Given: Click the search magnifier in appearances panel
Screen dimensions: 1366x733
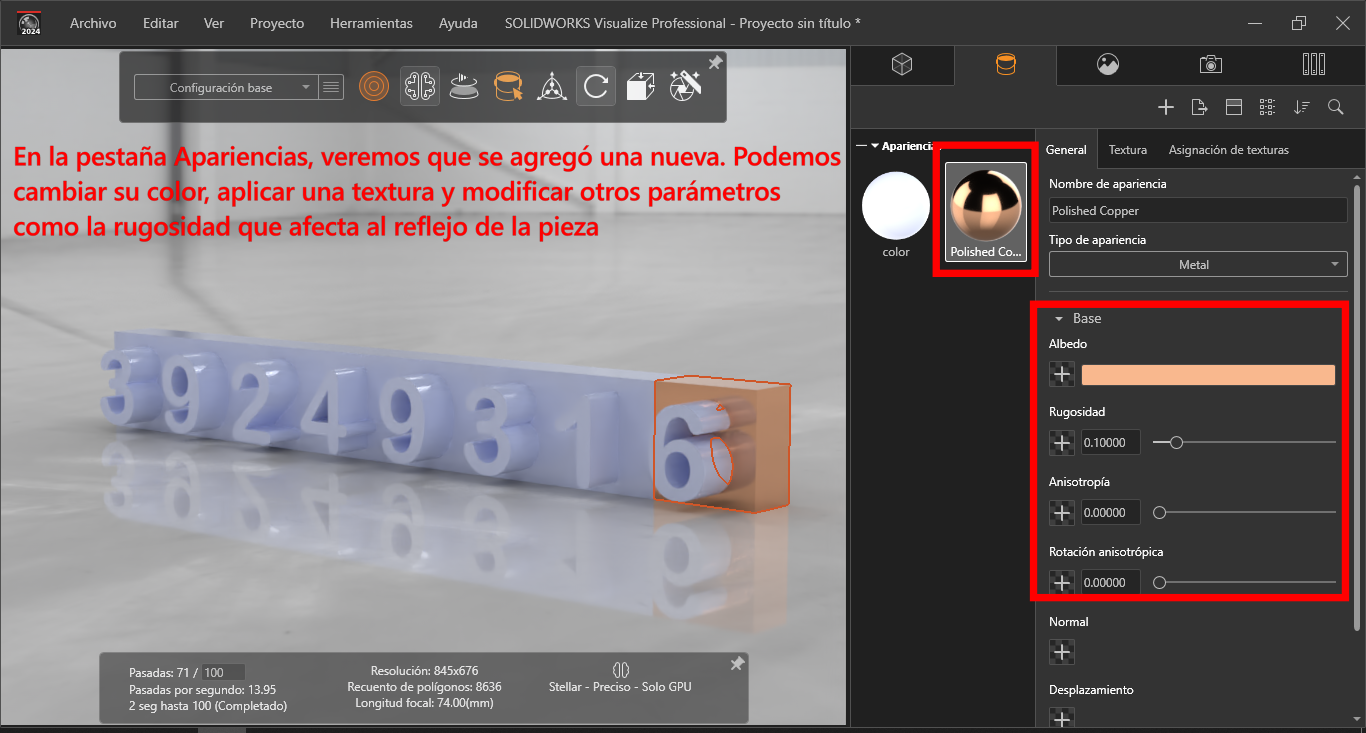Looking at the screenshot, I should 1335,107.
